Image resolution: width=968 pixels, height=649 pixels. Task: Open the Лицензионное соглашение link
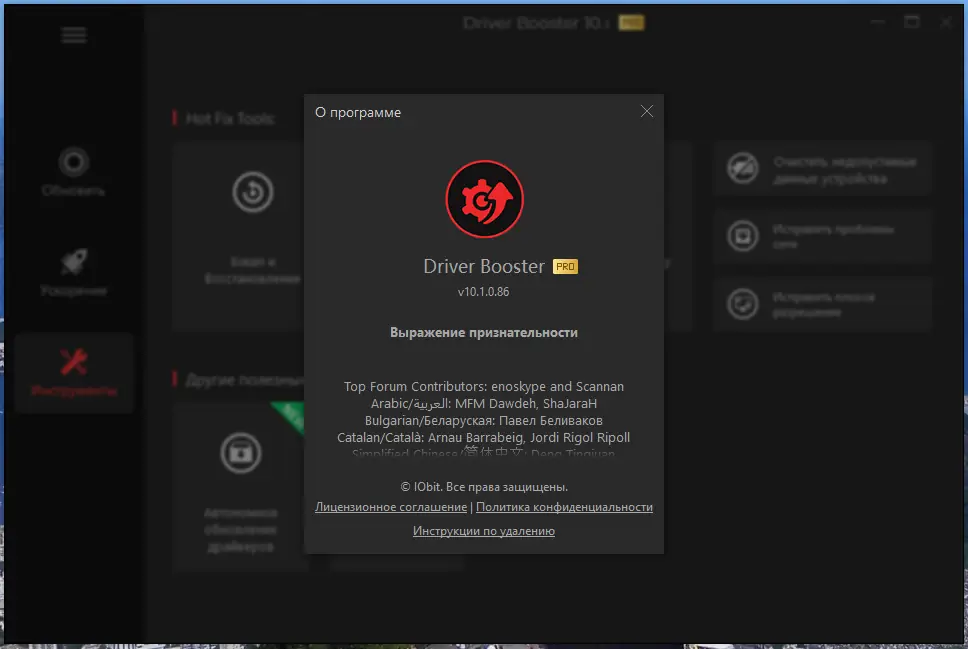[x=390, y=507]
